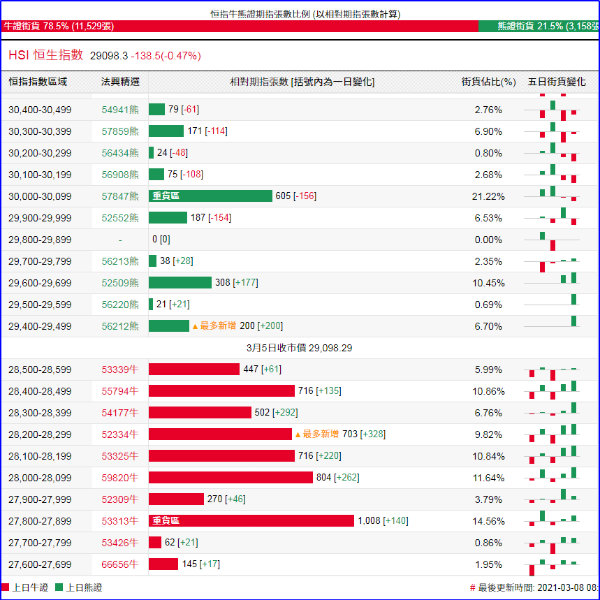Click the 最後更新時間 timestamp text
The height and width of the screenshot is (600, 600).
click(x=535, y=587)
